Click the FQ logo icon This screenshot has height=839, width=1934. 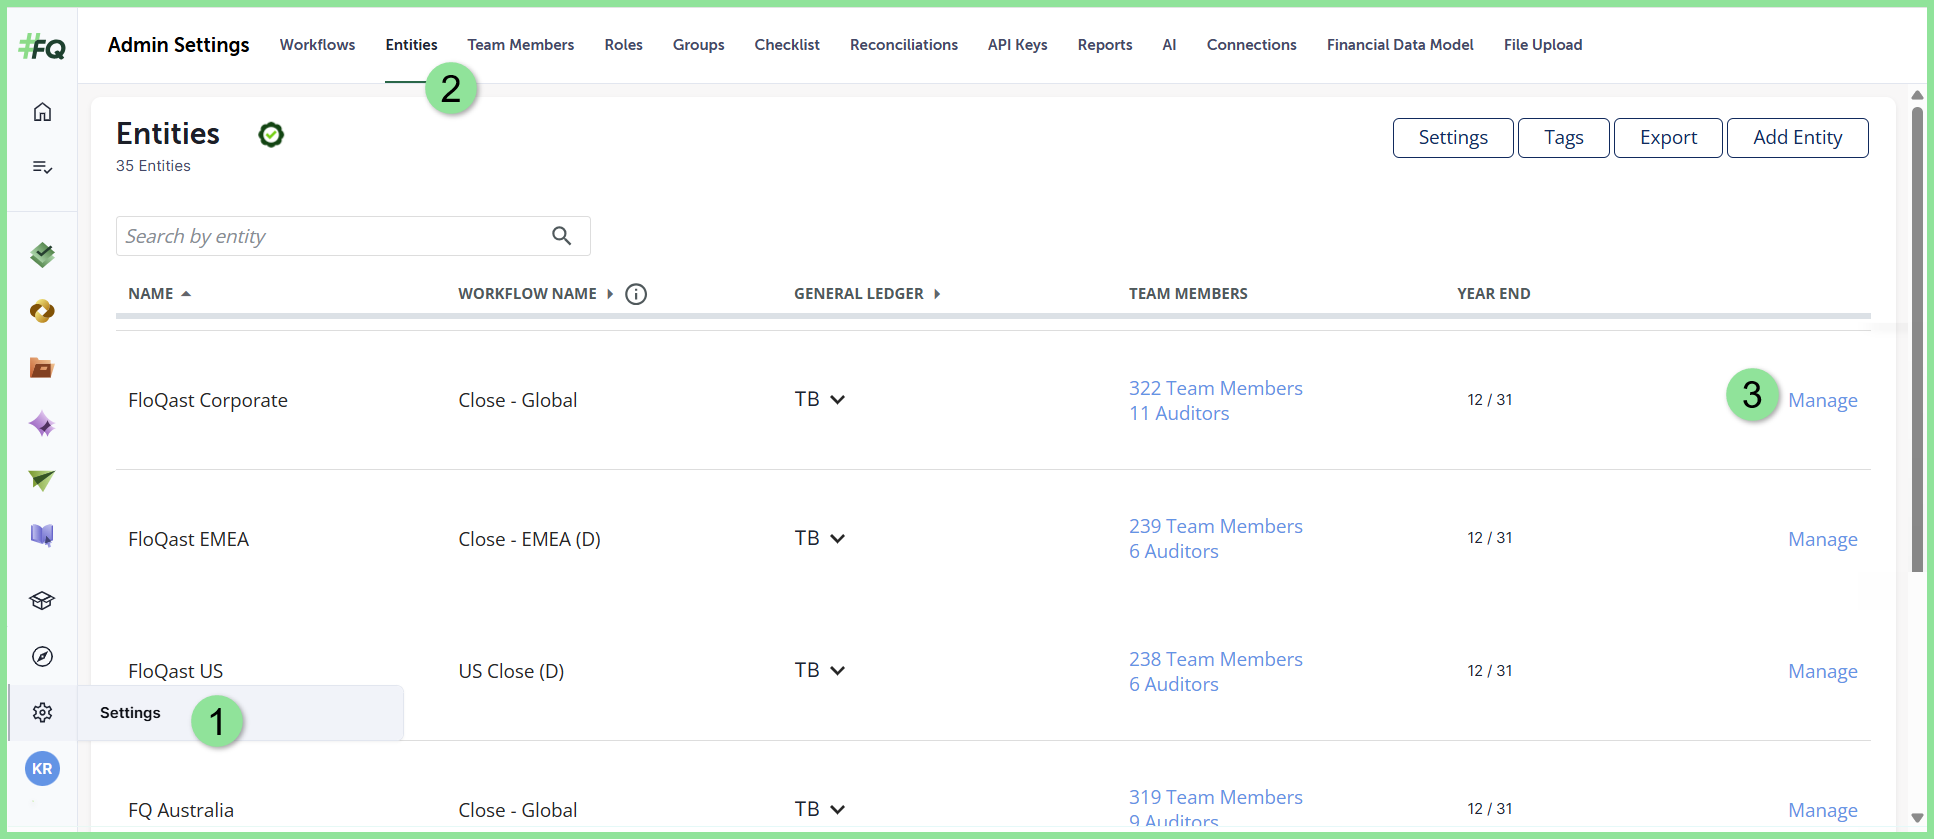point(42,46)
